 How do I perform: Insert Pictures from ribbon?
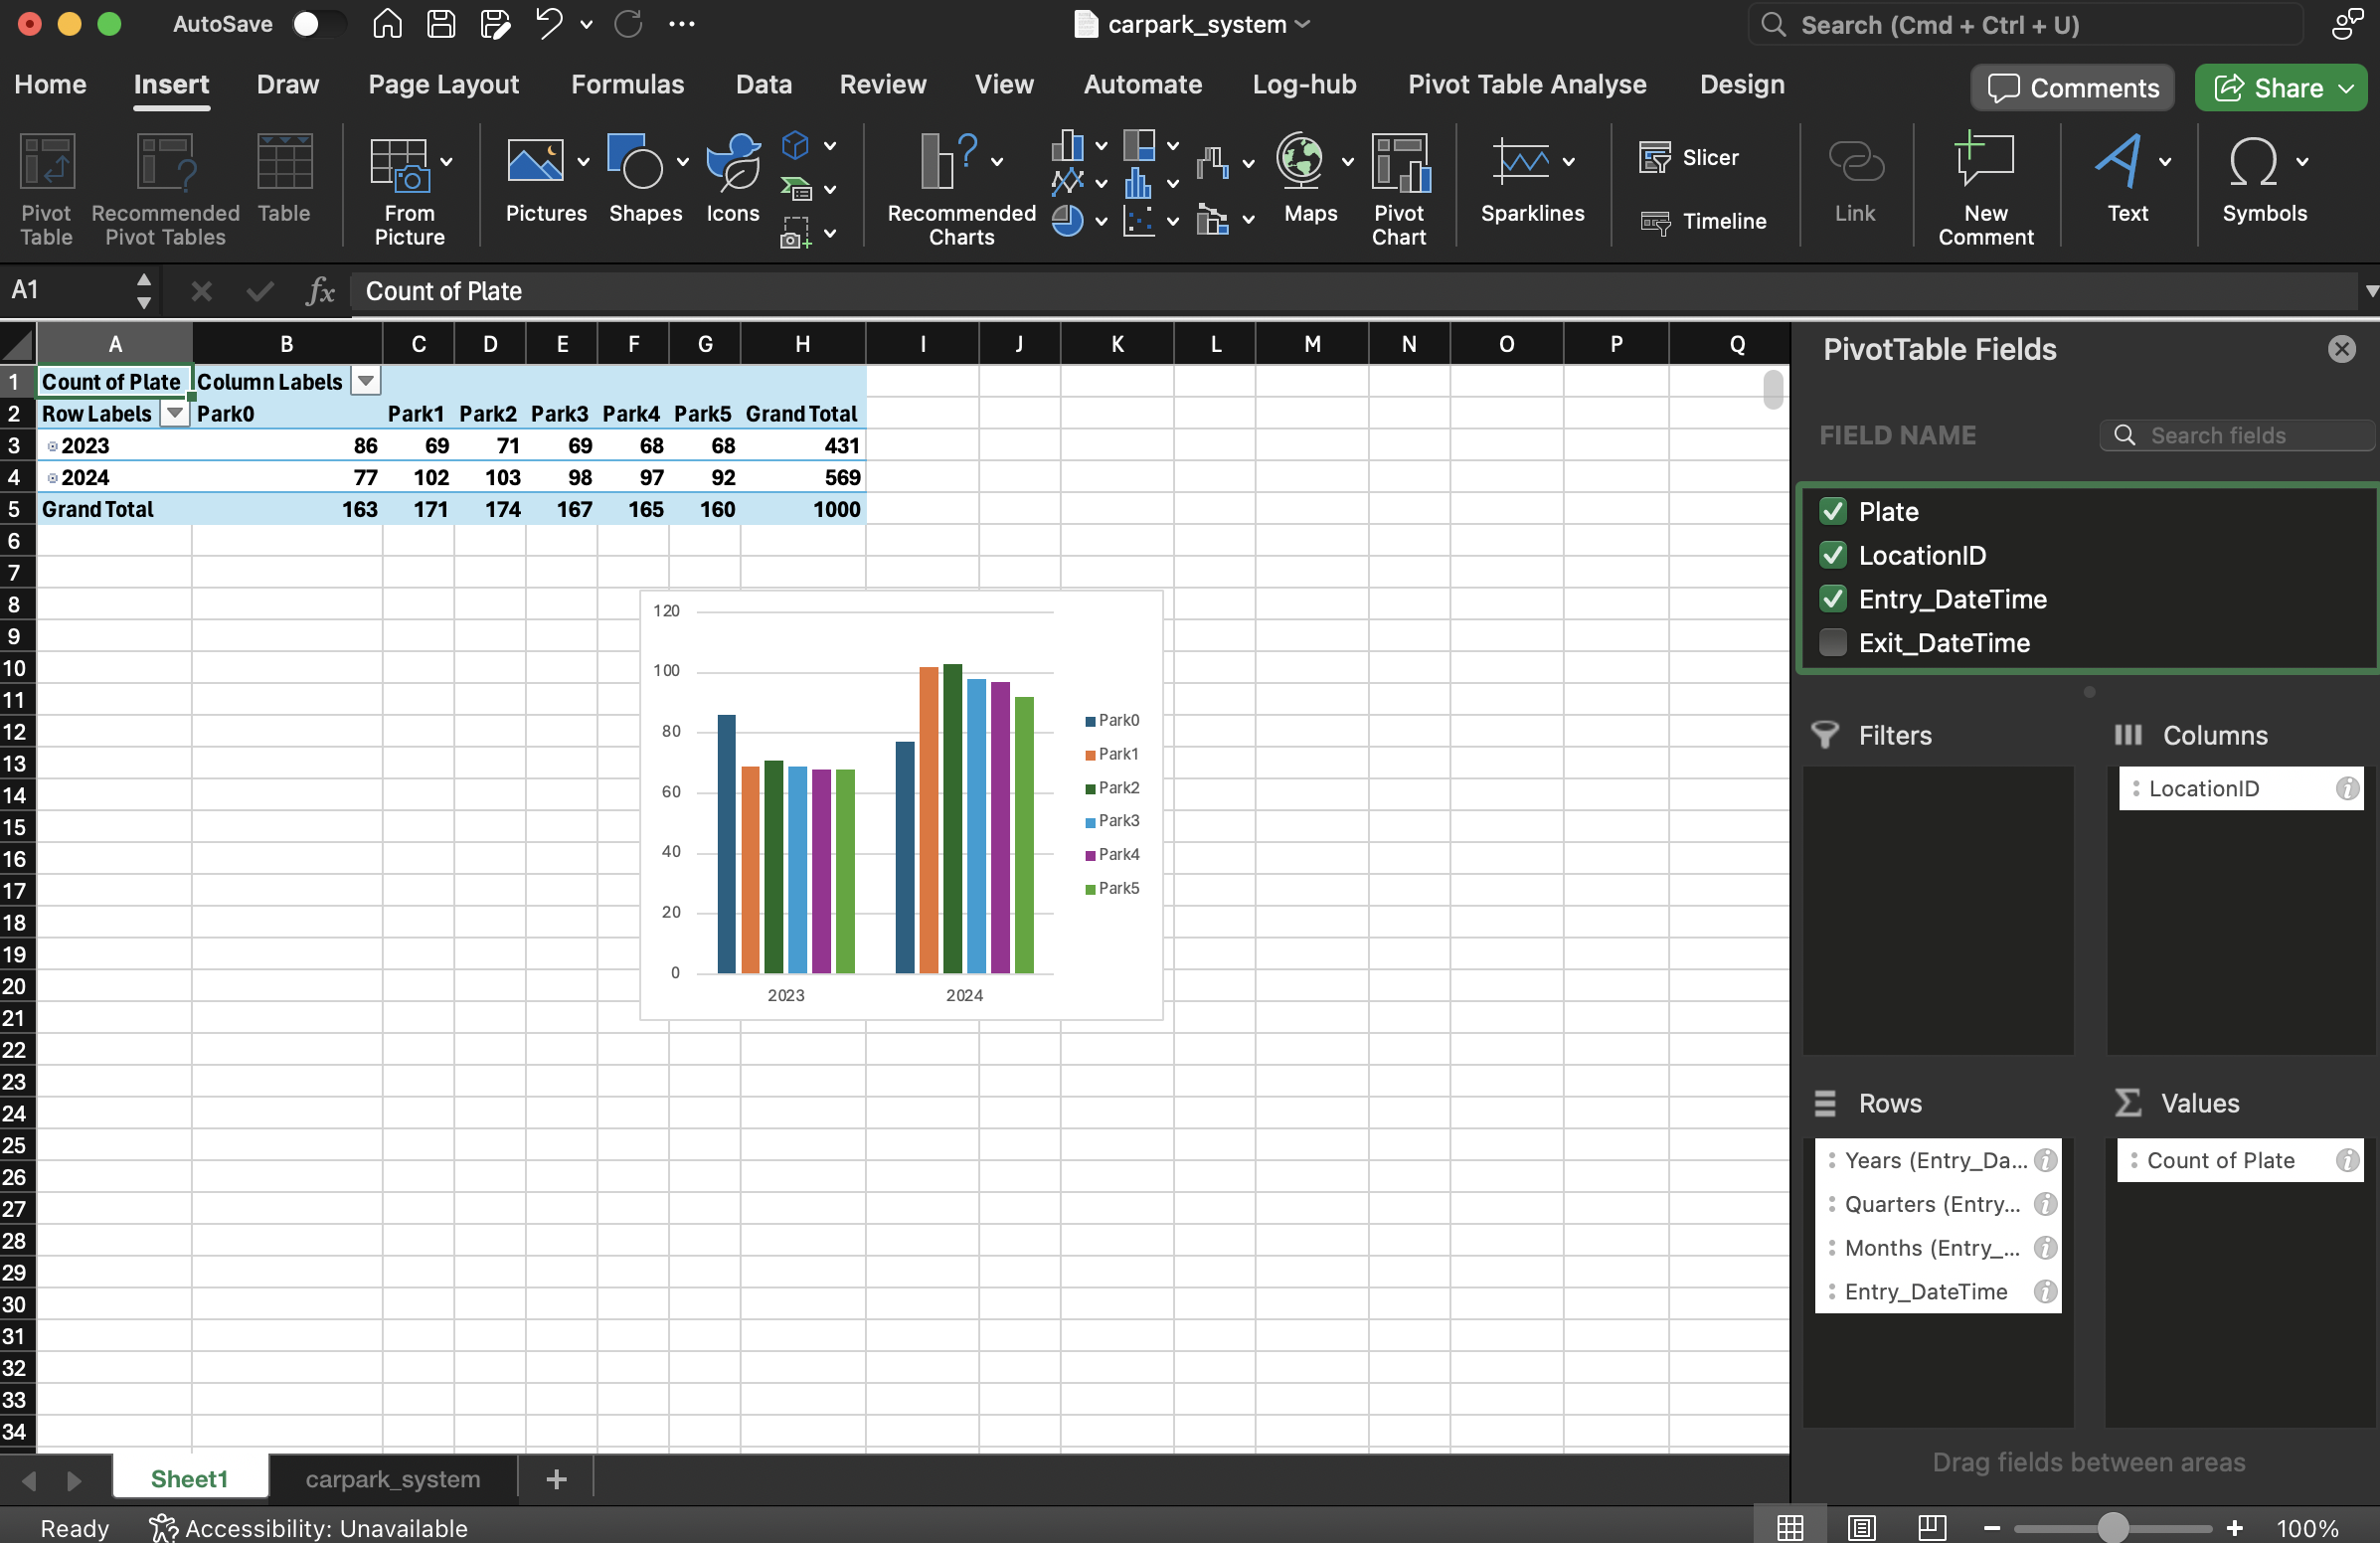[x=536, y=163]
